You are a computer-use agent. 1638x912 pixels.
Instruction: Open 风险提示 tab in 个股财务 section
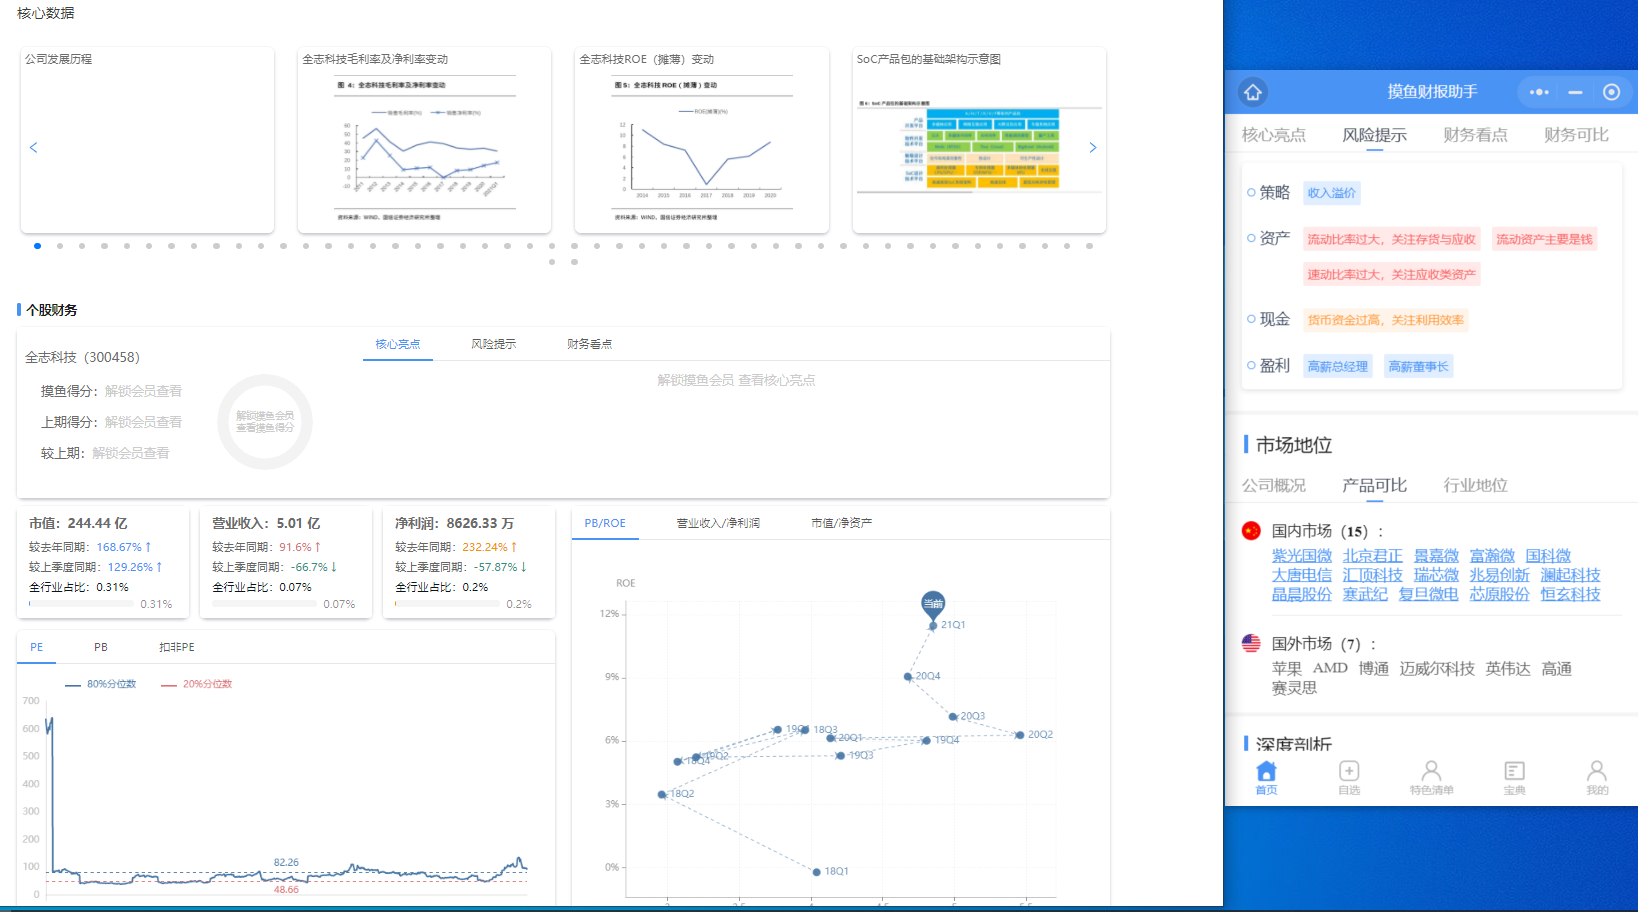[x=494, y=344]
